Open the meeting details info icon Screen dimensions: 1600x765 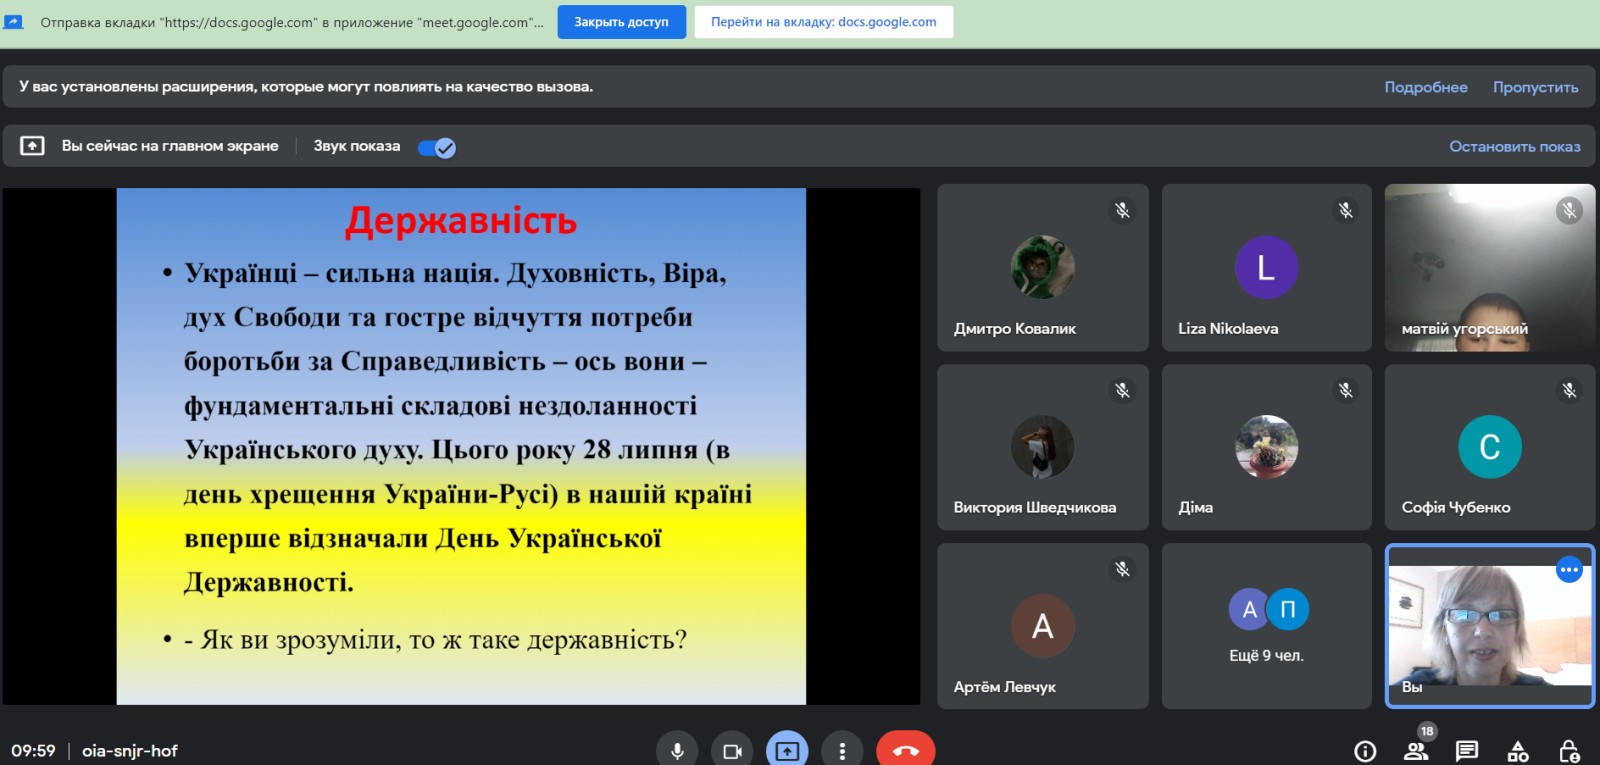coord(1365,751)
